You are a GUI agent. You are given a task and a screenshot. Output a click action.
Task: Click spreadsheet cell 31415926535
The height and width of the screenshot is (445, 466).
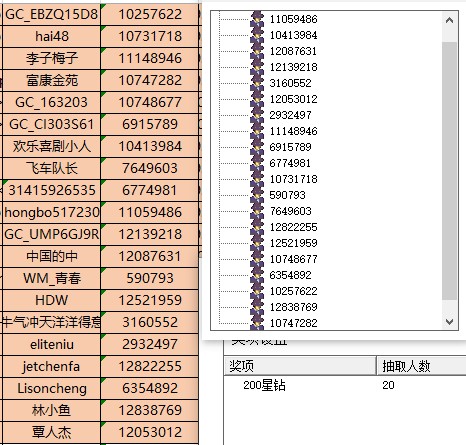click(x=51, y=190)
